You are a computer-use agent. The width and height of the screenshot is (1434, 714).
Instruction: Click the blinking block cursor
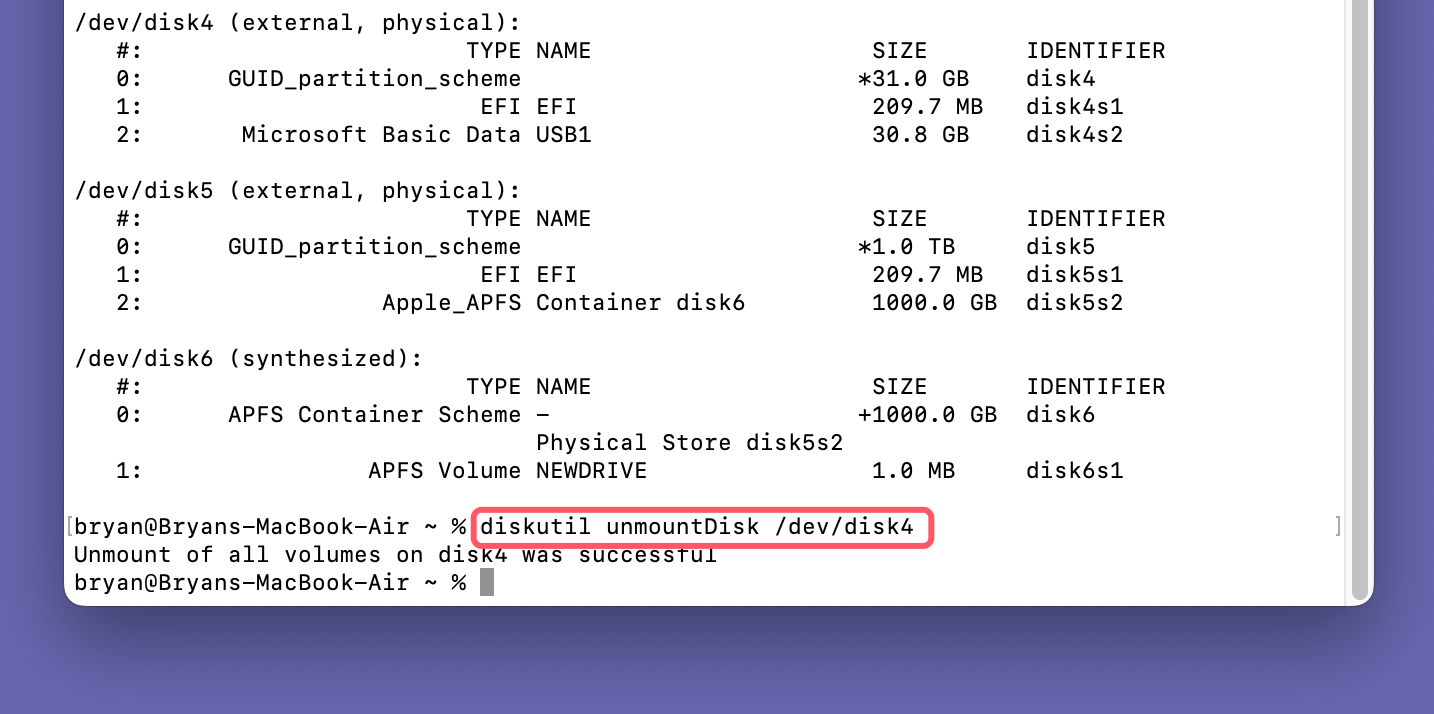pyautogui.click(x=487, y=582)
